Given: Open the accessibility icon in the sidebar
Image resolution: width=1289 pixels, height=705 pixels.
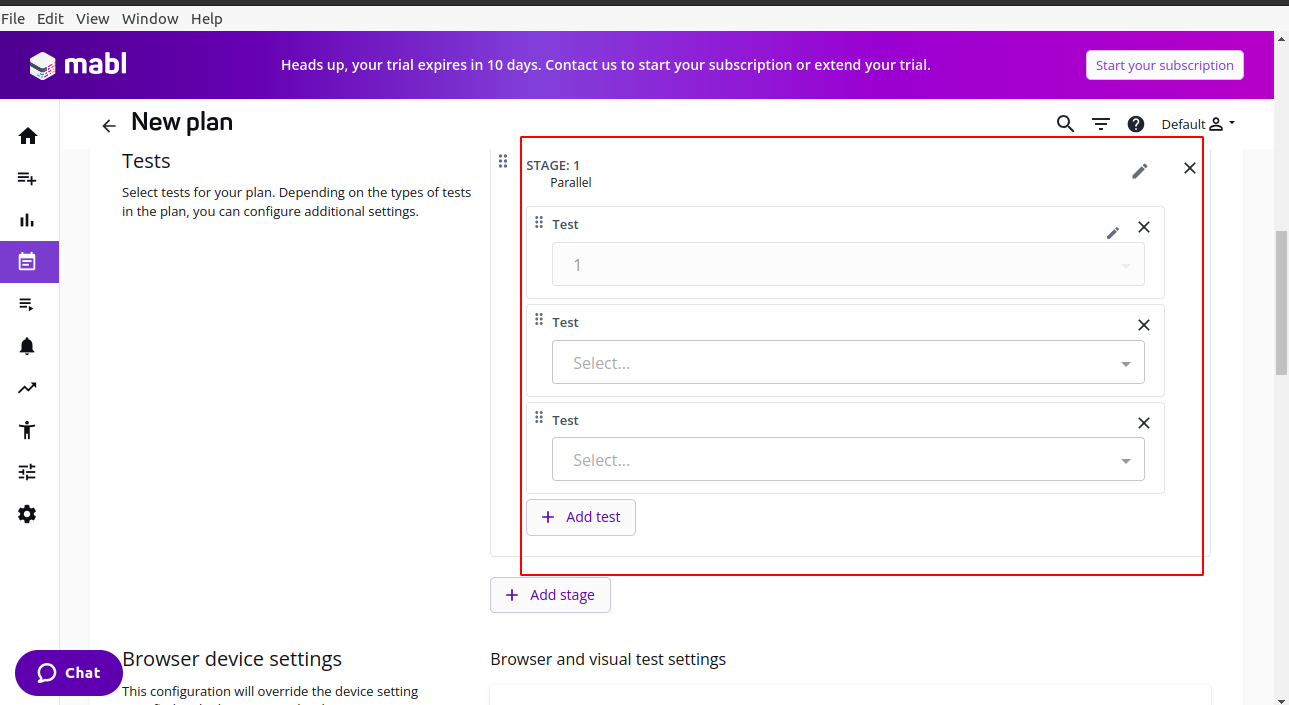Looking at the screenshot, I should pyautogui.click(x=27, y=430).
